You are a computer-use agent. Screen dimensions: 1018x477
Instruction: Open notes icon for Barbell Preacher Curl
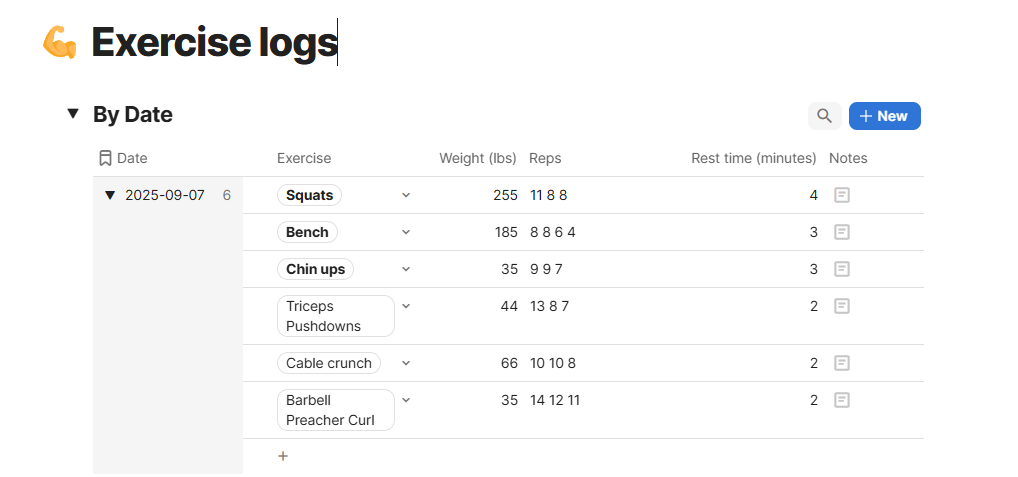coord(842,400)
